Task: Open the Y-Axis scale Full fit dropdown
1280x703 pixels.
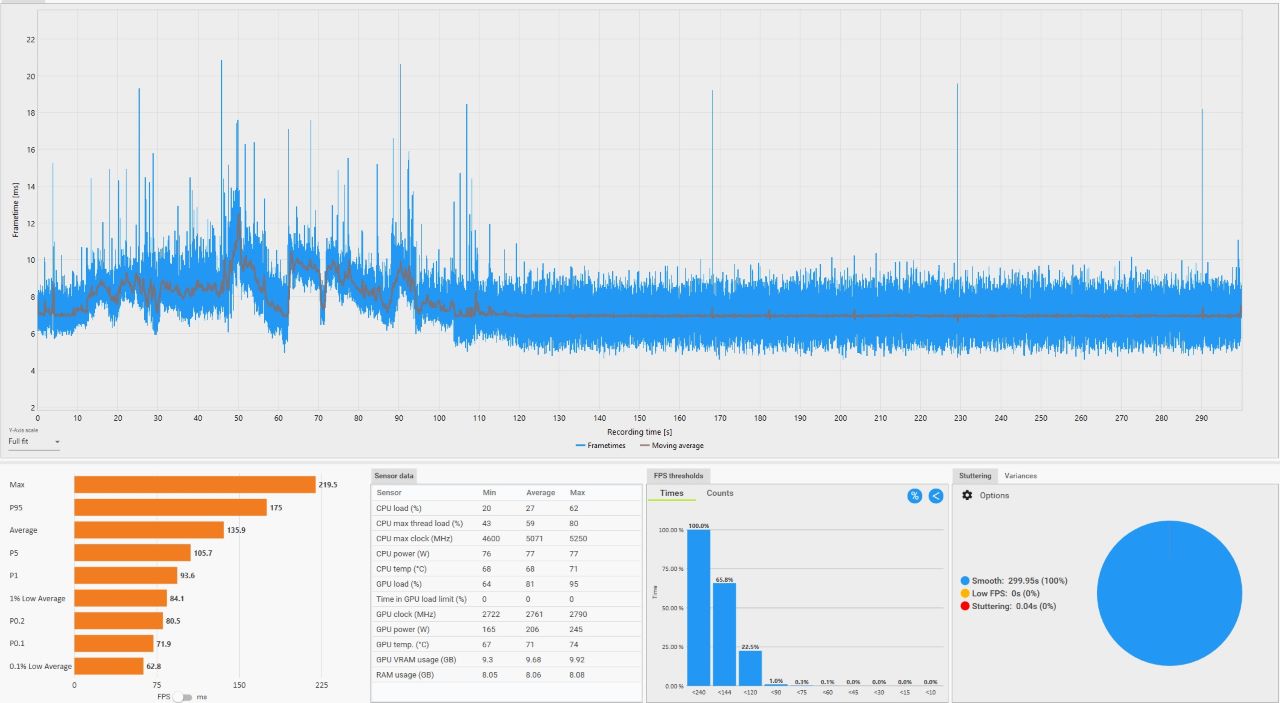Action: pyautogui.click(x=34, y=441)
